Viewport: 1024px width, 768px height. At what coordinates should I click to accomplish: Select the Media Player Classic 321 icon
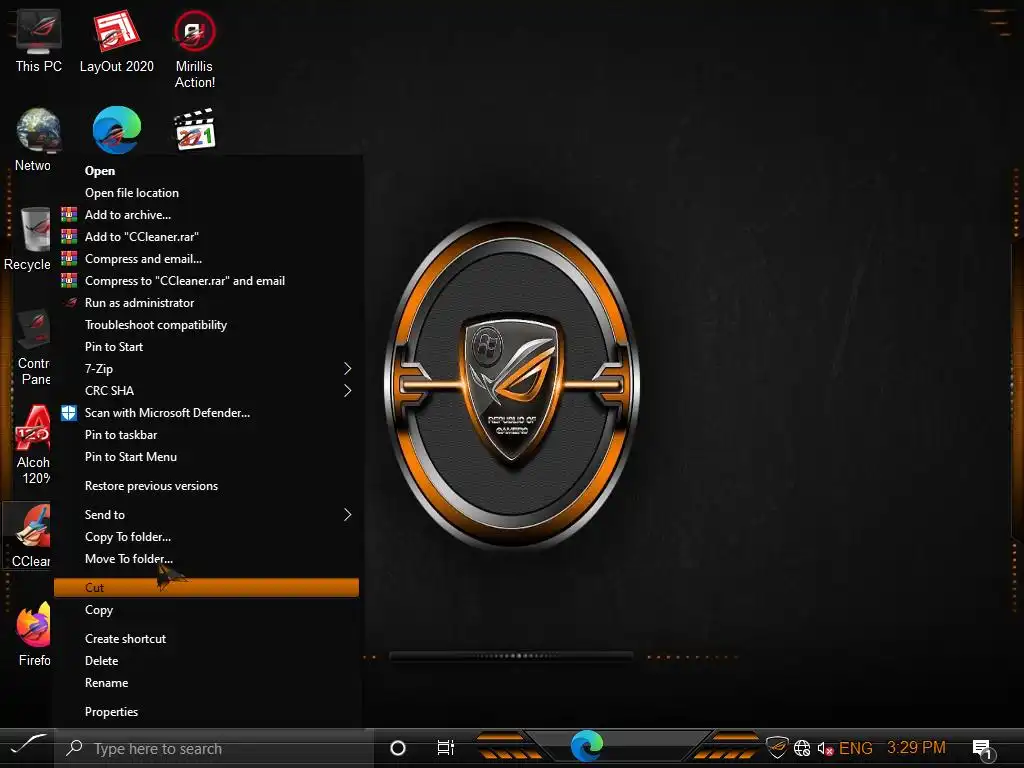pos(195,130)
